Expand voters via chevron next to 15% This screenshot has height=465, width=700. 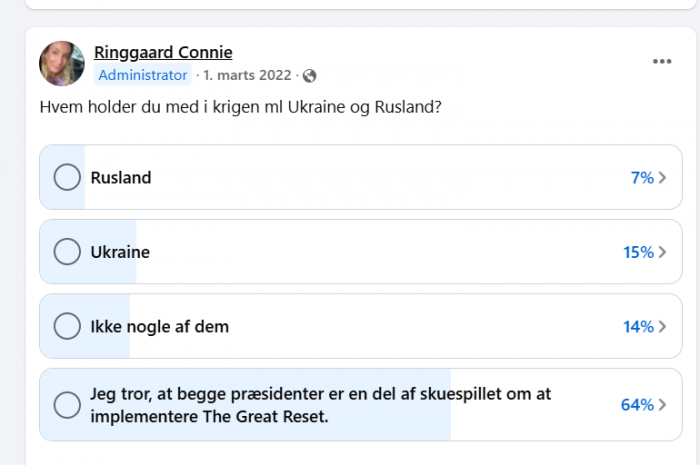pos(662,252)
